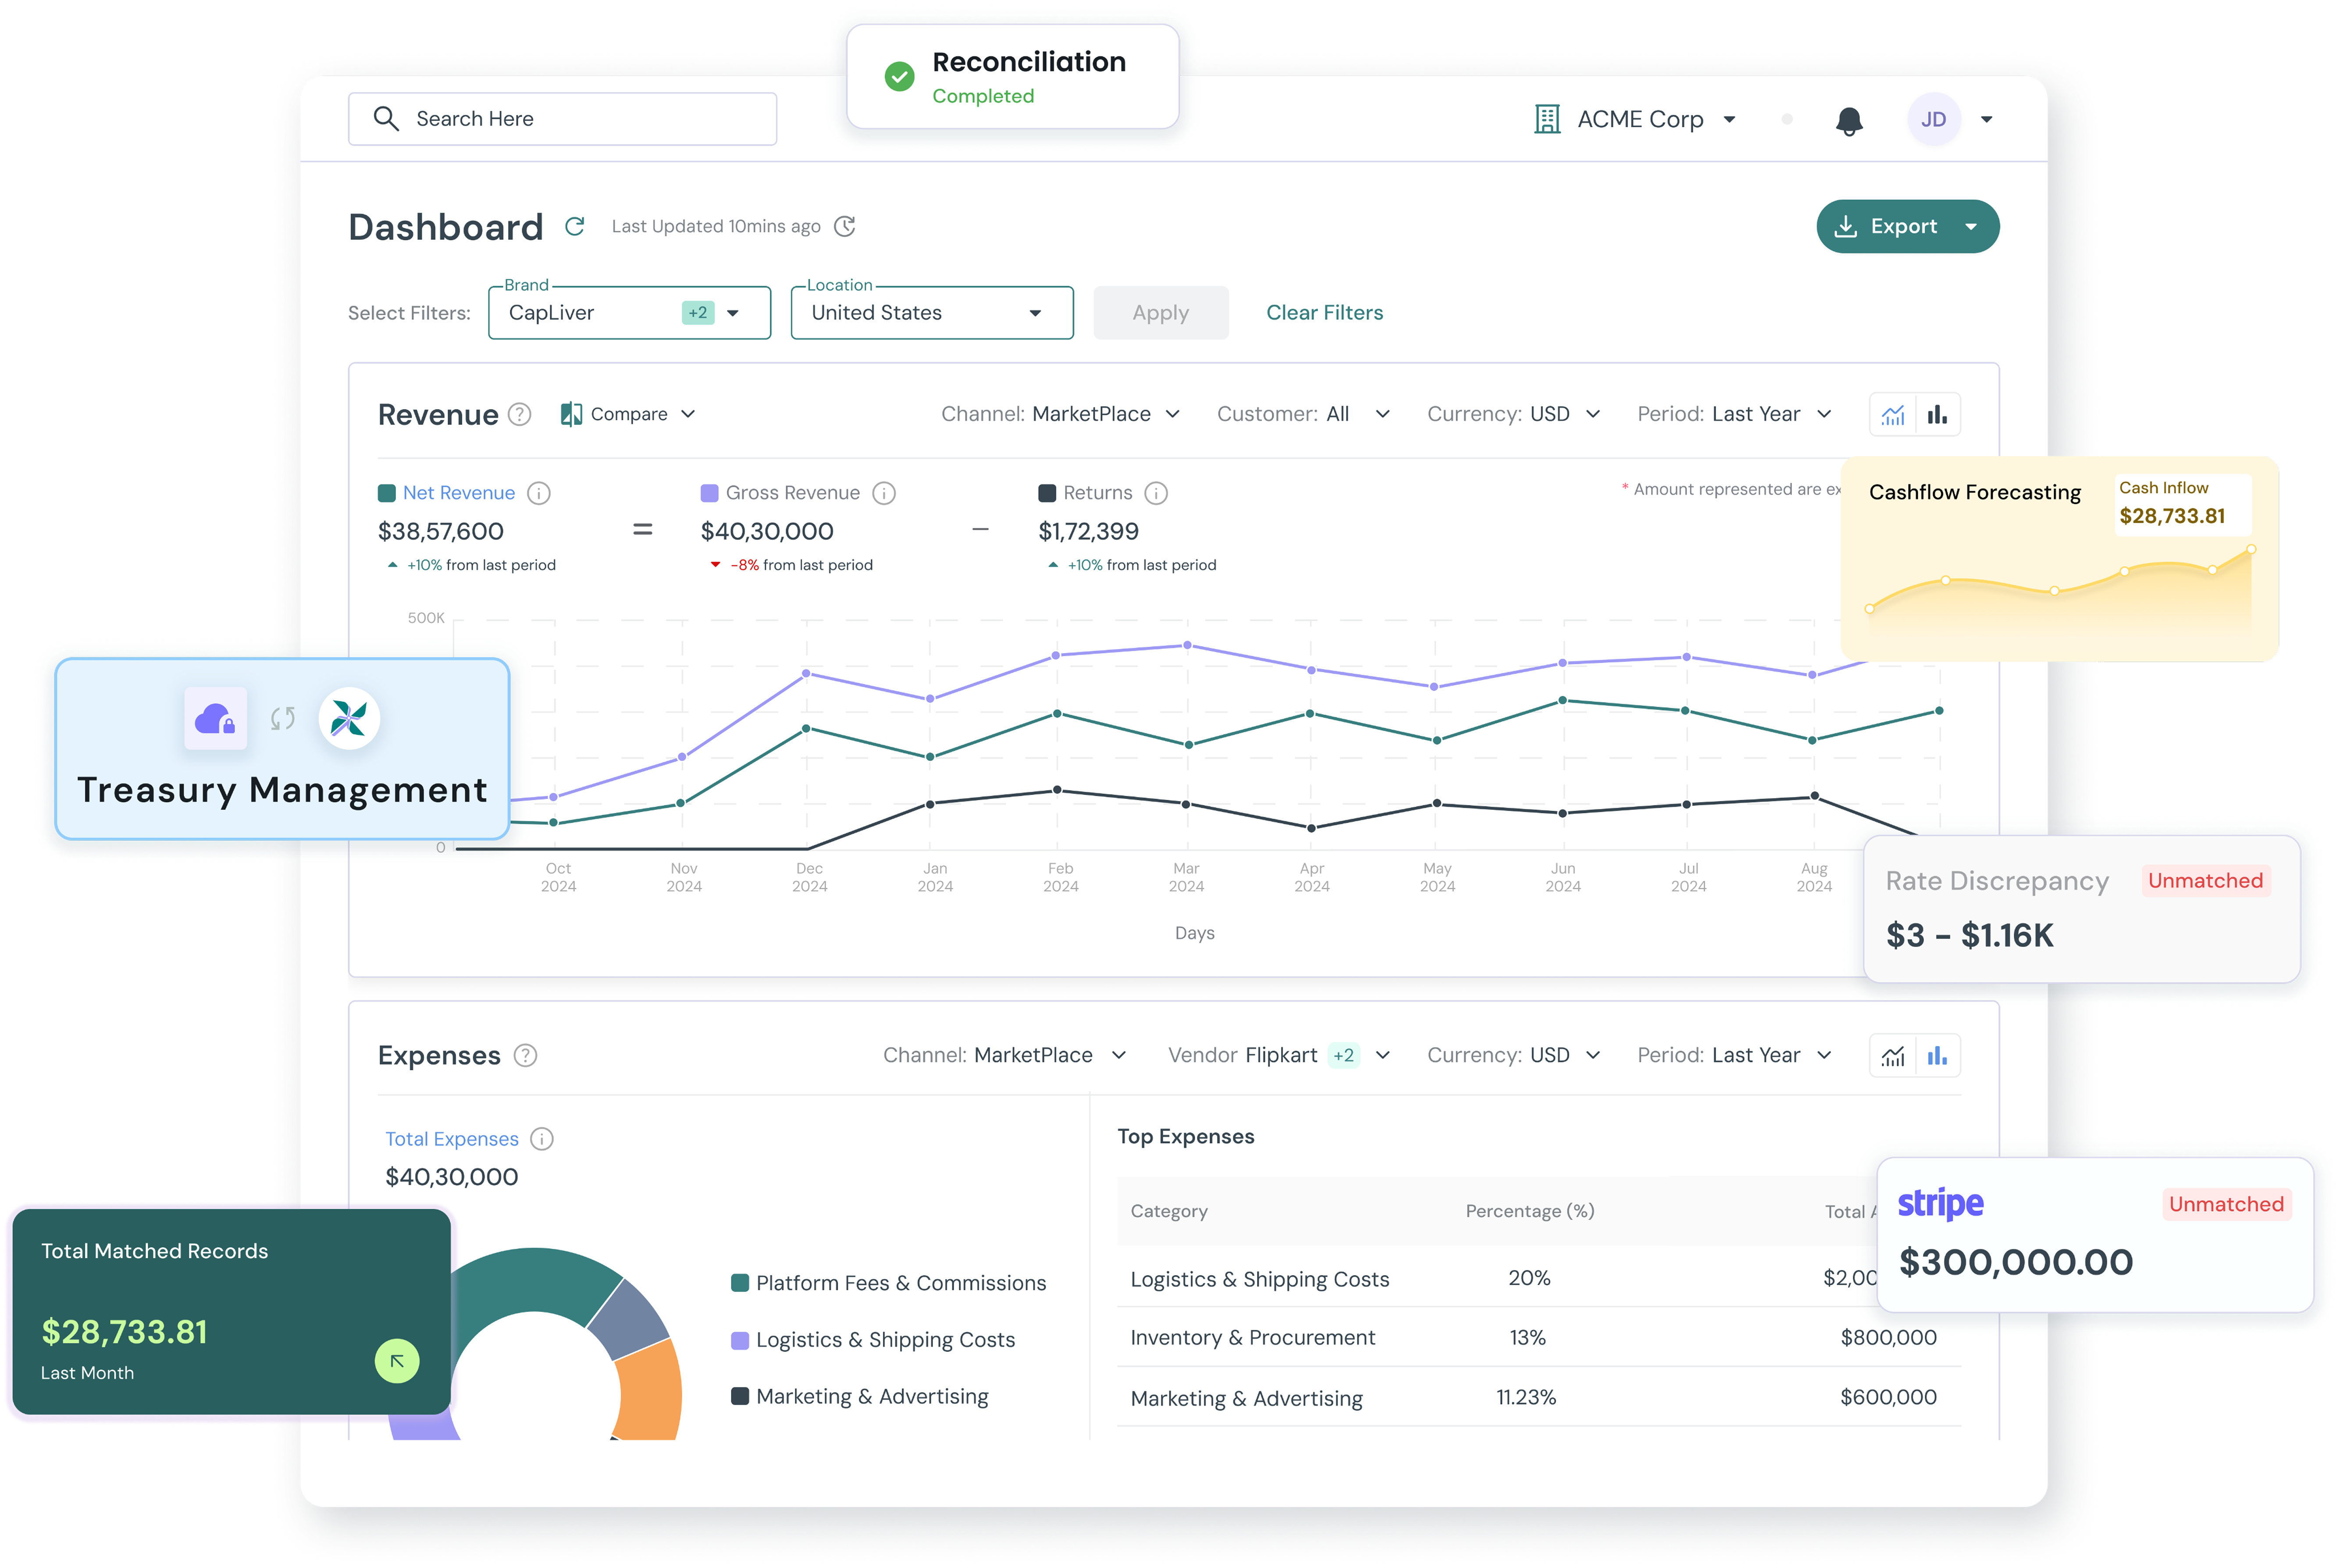Click the Category column header
The height and width of the screenshot is (1568, 2340).
(x=1169, y=1211)
